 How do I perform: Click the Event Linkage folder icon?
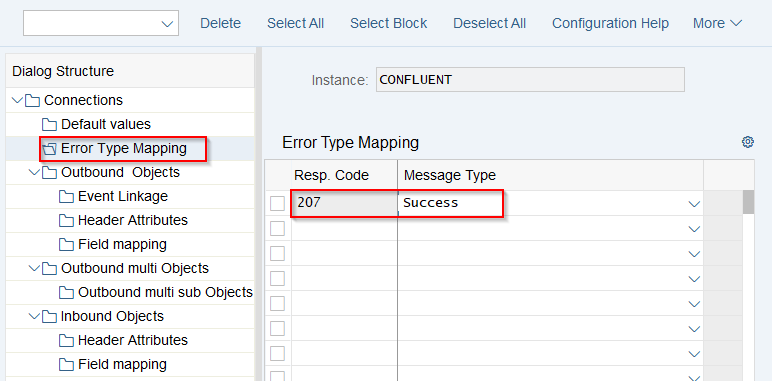(x=66, y=196)
